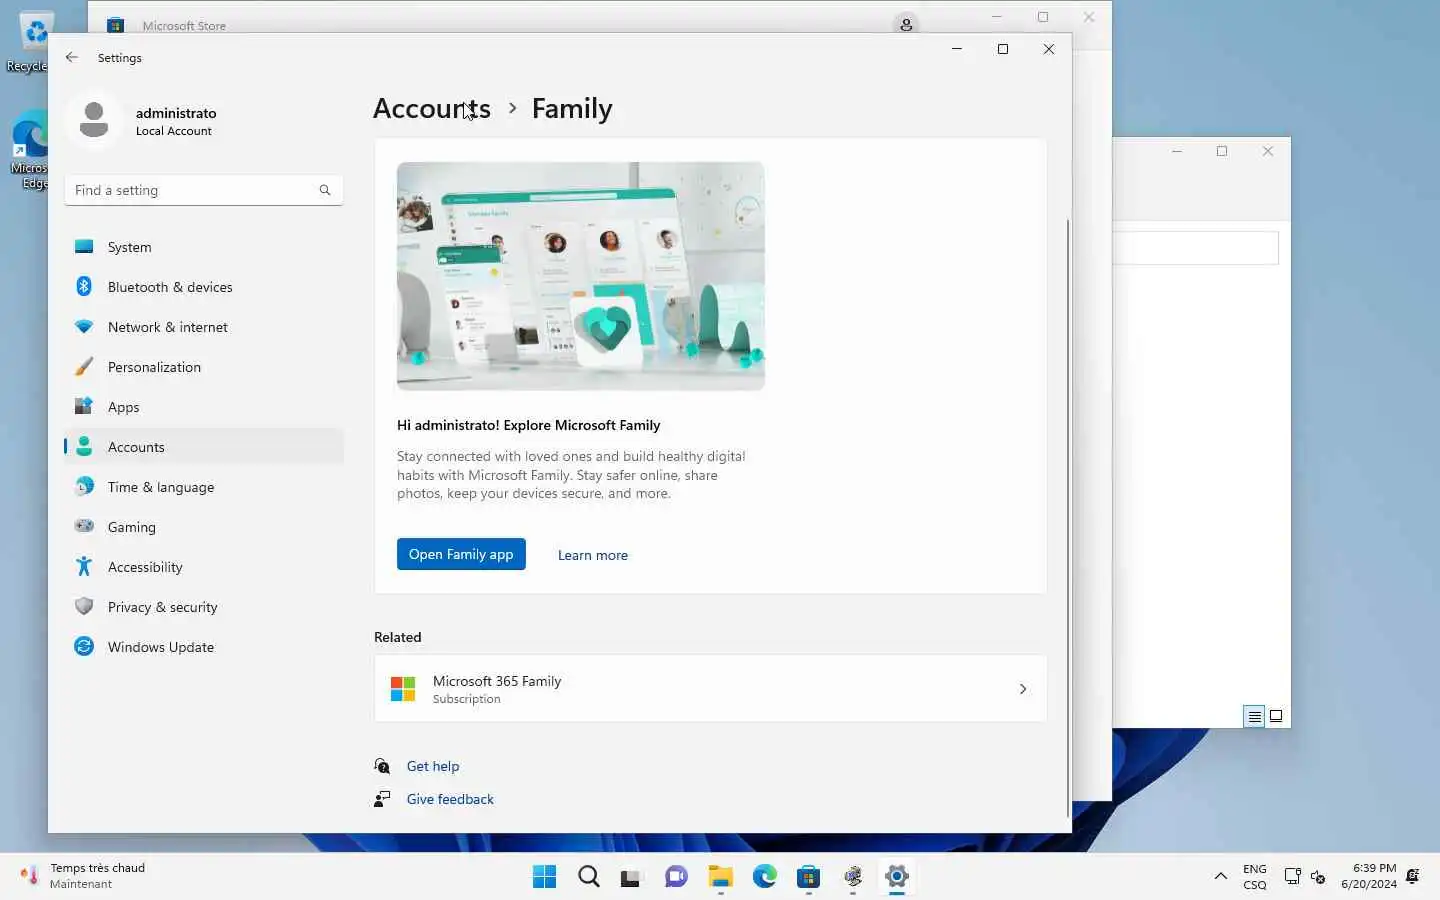Click the administrato profile avatar
The height and width of the screenshot is (900, 1440).
(x=94, y=120)
